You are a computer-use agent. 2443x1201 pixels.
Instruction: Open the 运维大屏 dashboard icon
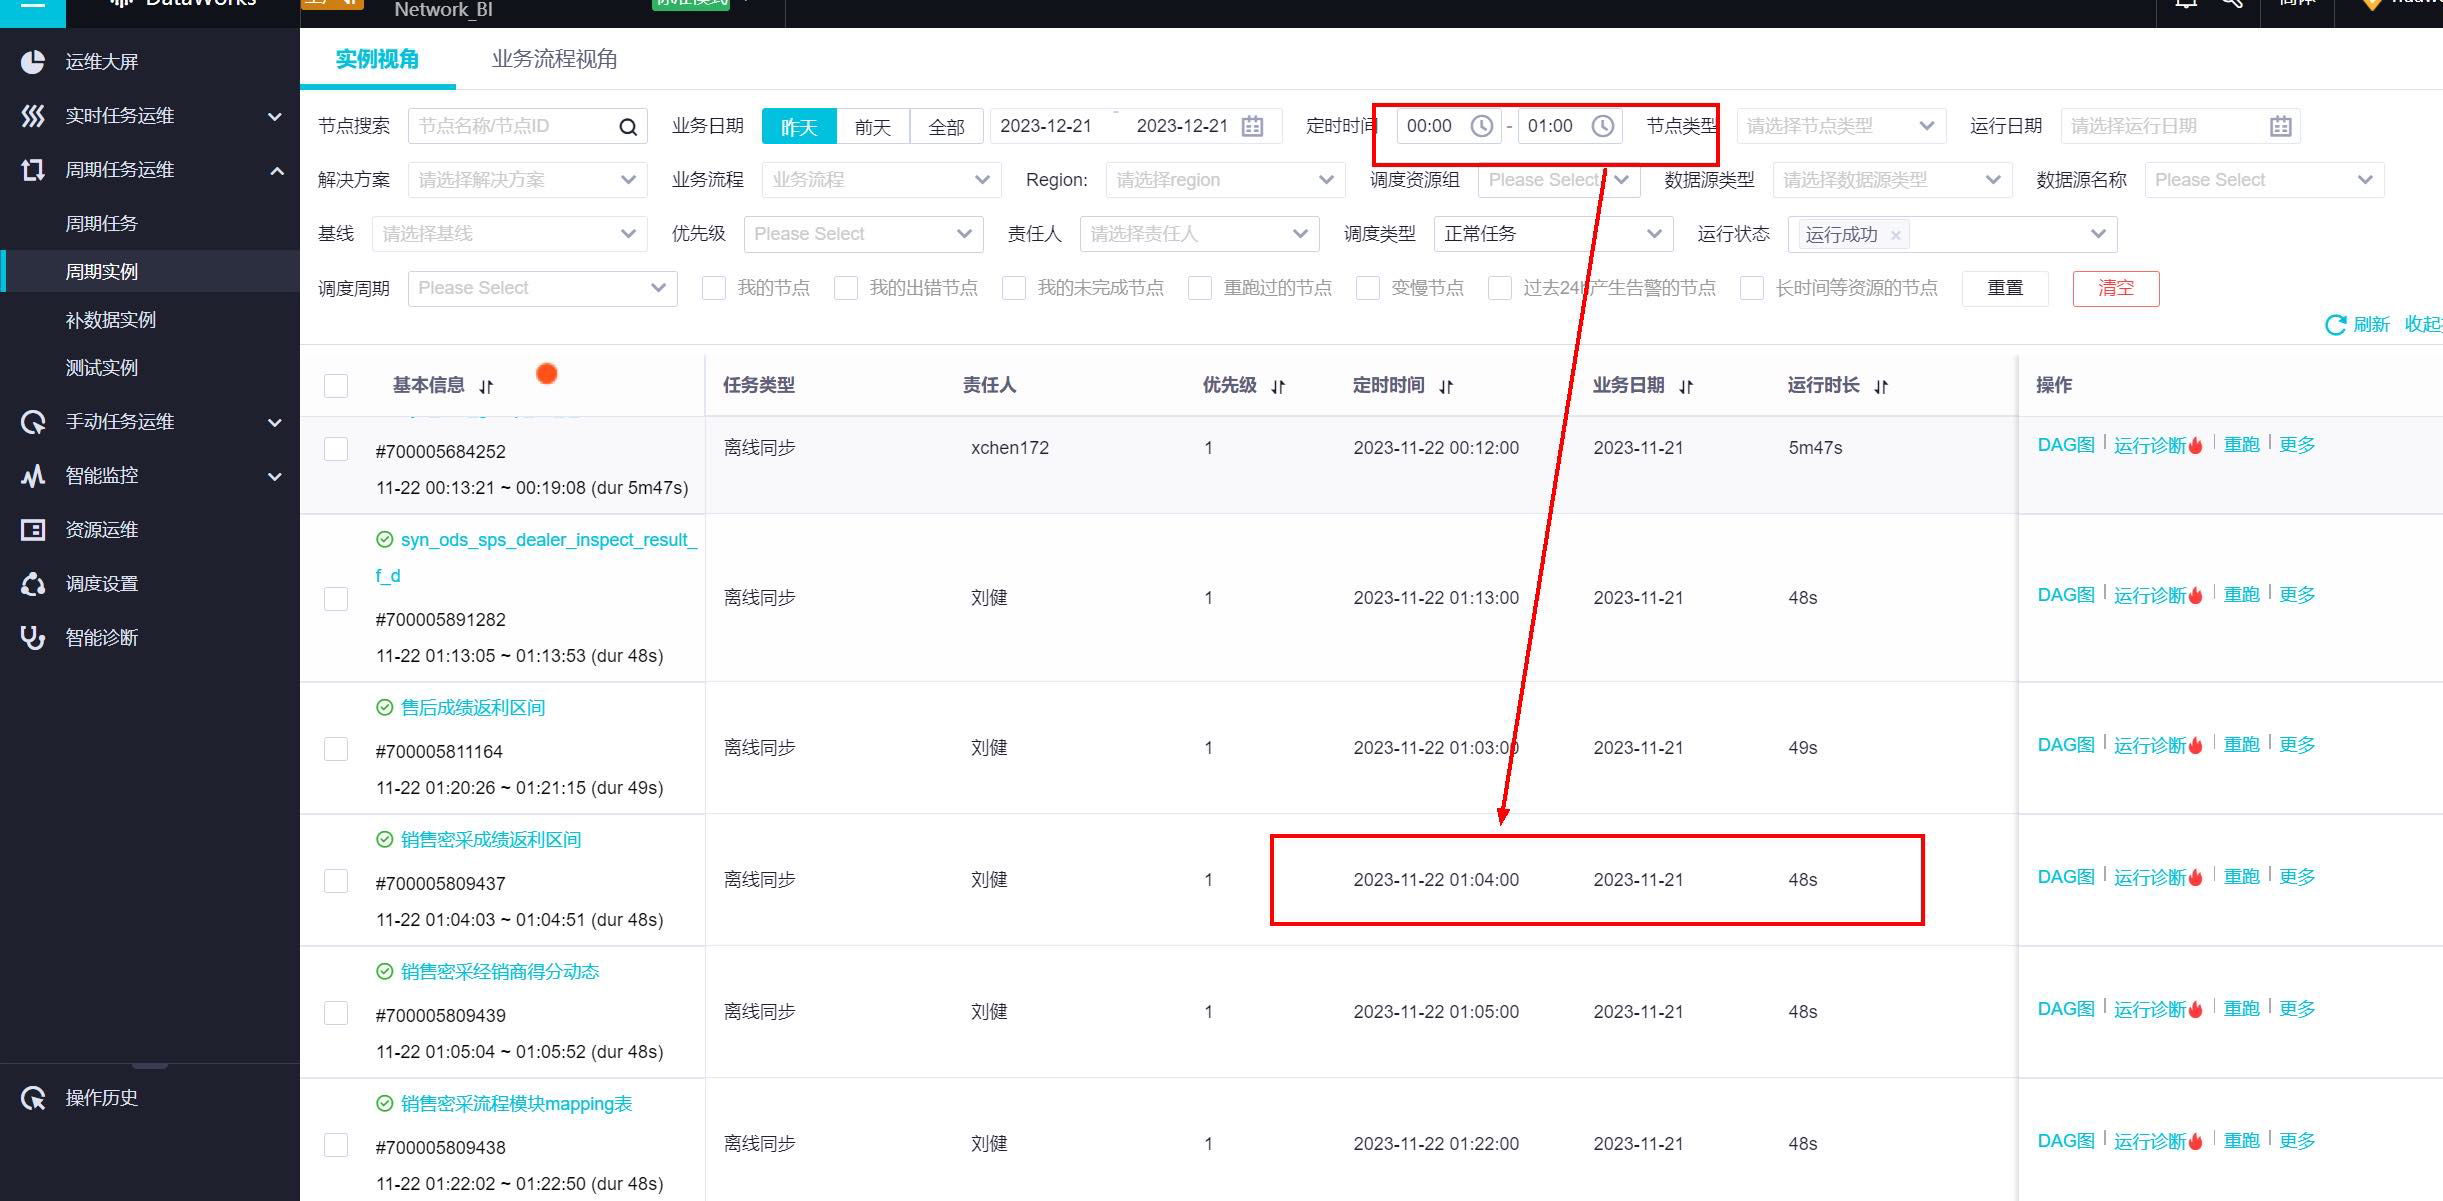pos(33,62)
